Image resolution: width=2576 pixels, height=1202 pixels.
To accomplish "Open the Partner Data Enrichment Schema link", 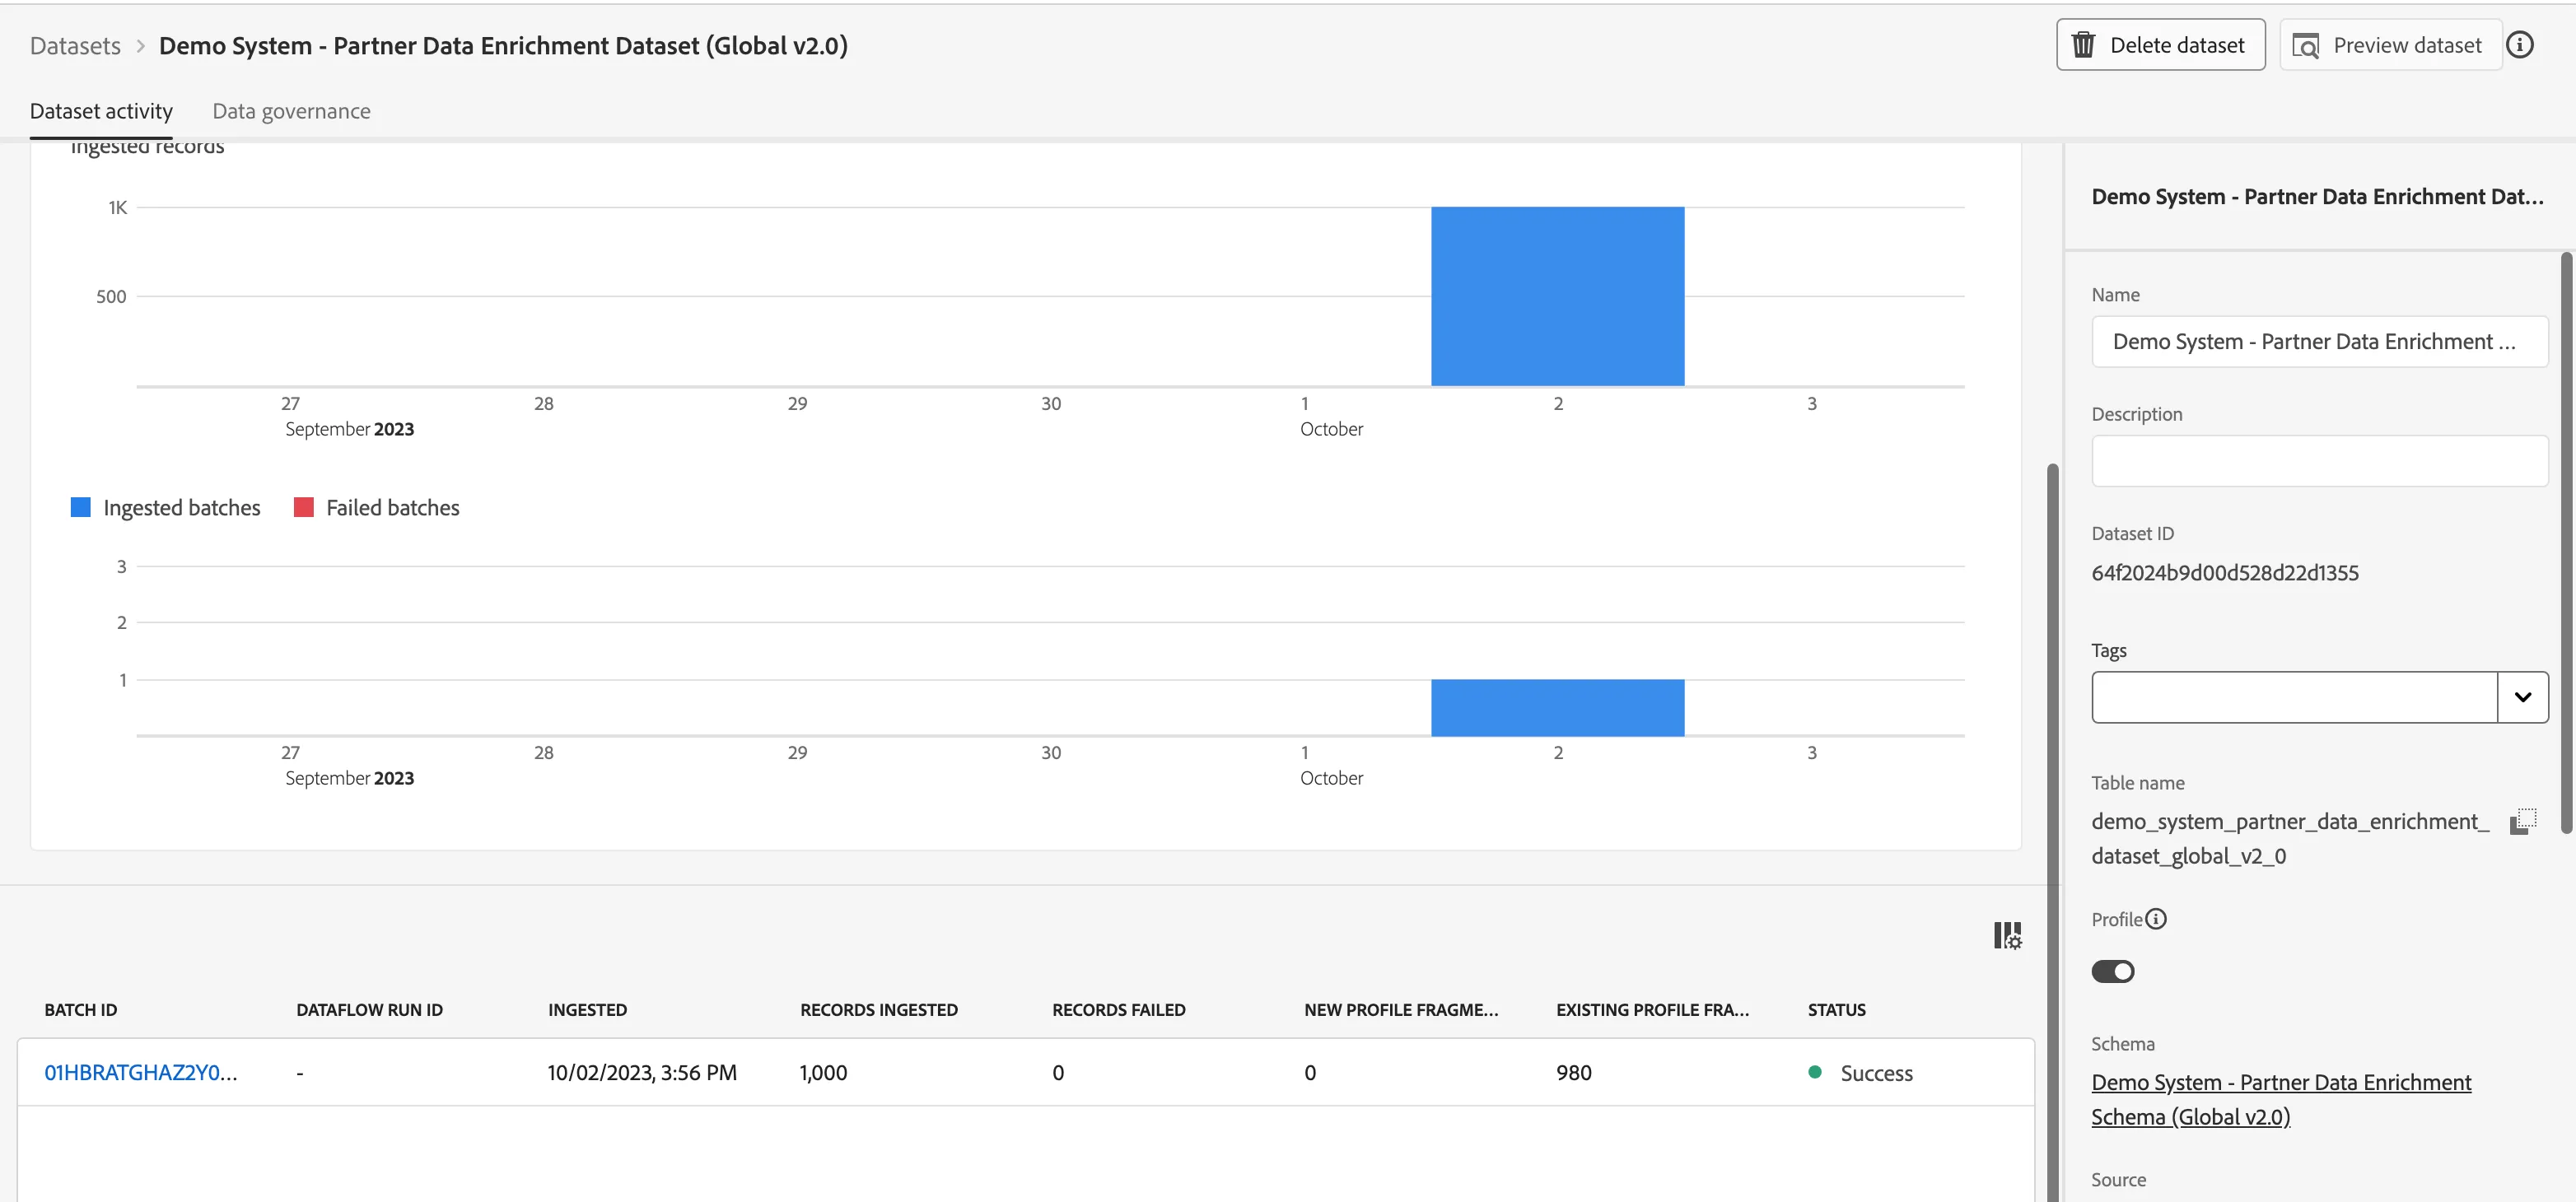I will click(x=2280, y=1099).
